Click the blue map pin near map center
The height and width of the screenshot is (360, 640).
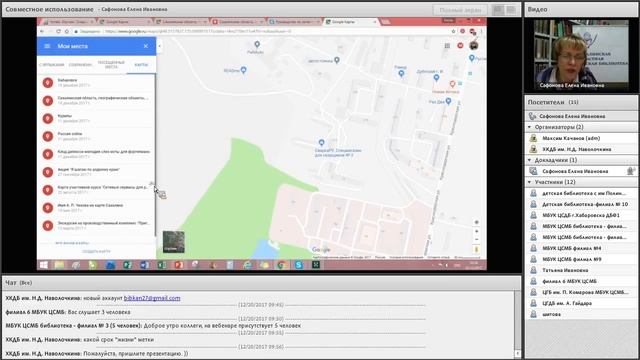(322, 142)
